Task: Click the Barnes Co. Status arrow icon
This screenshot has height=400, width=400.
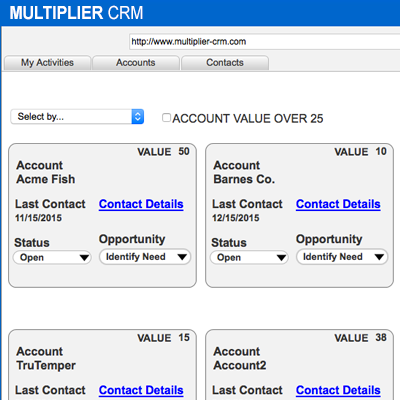Action: pyautogui.click(x=281, y=258)
